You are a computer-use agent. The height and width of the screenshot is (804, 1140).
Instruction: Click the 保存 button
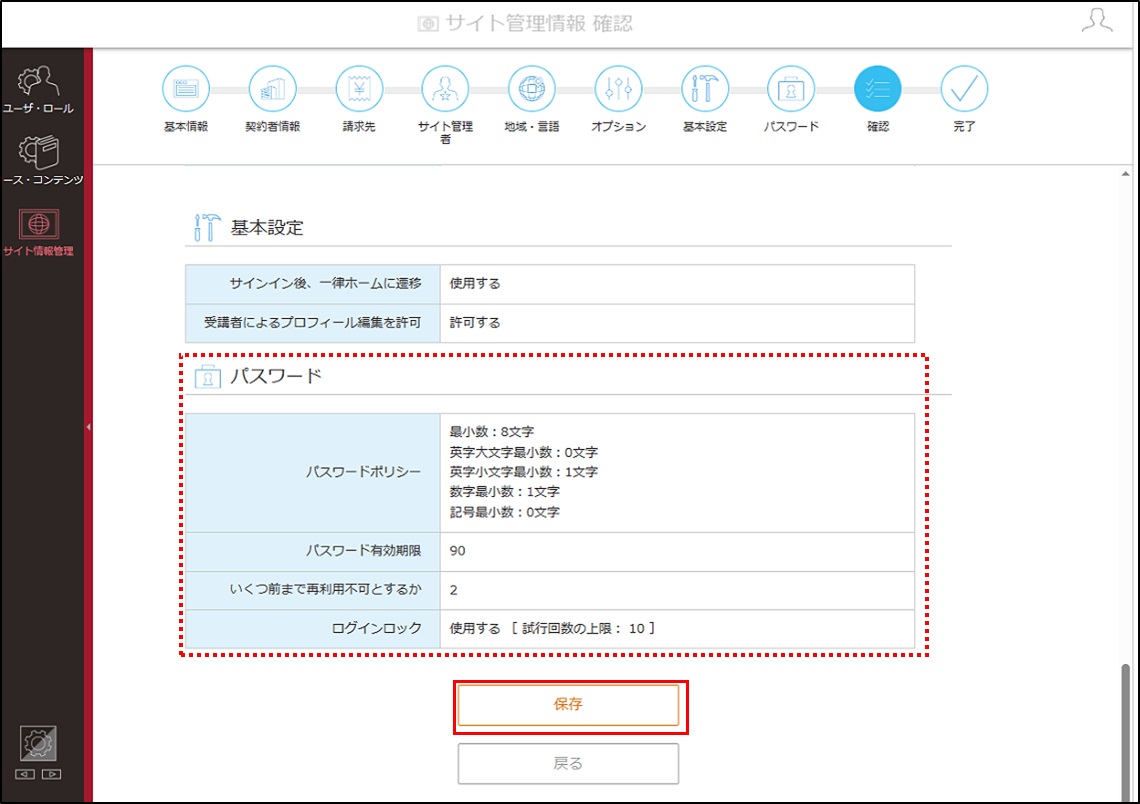pyautogui.click(x=568, y=704)
